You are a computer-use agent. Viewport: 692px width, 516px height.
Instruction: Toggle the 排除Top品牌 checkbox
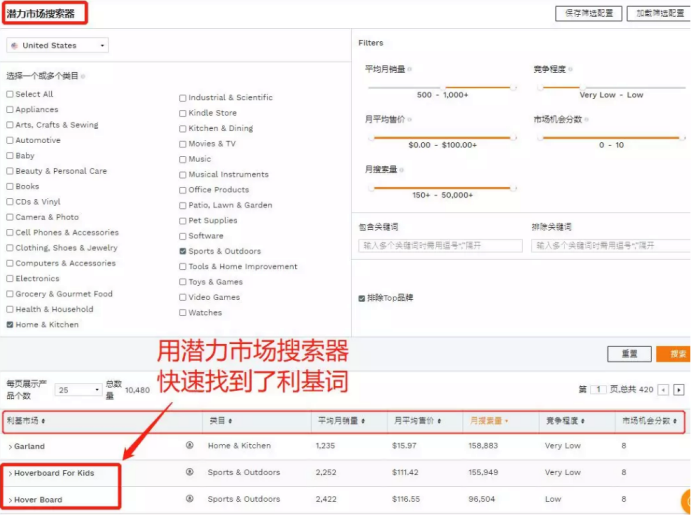coord(362,298)
